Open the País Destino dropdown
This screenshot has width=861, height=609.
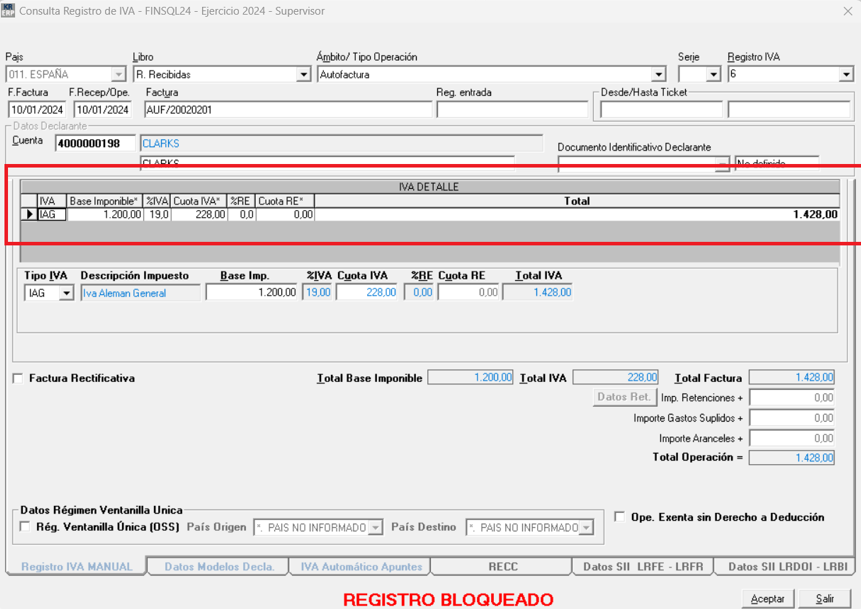586,528
